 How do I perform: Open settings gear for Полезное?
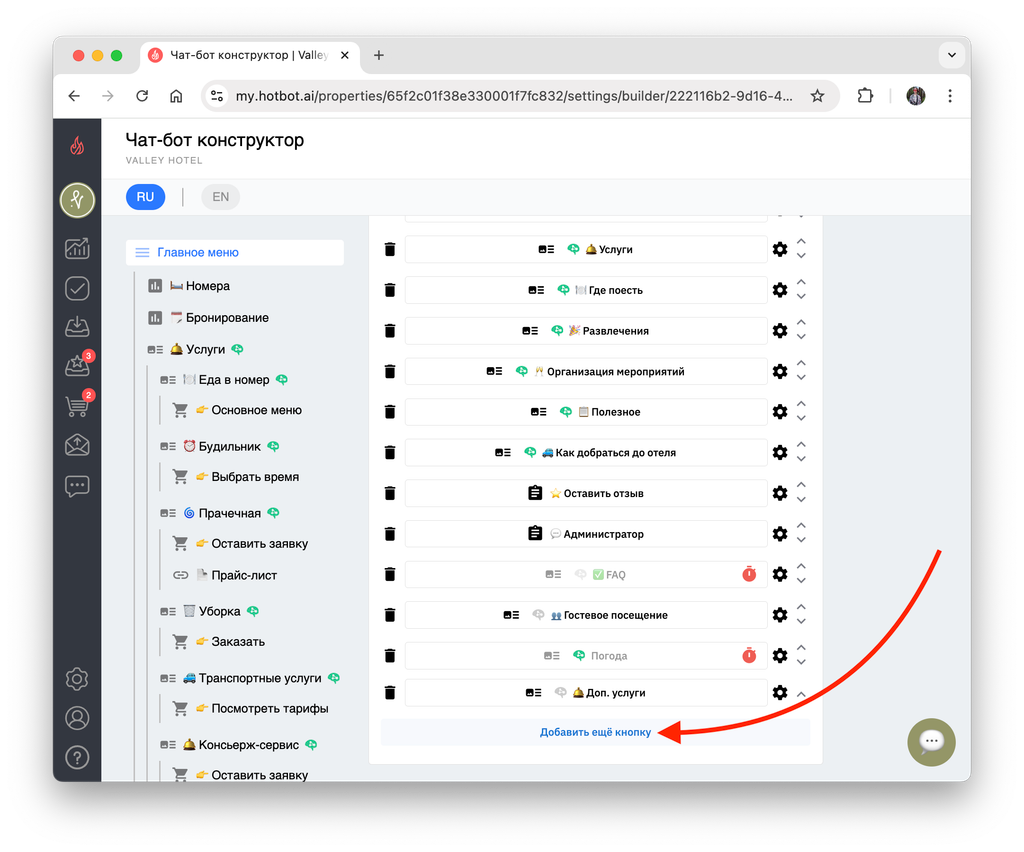pos(780,412)
